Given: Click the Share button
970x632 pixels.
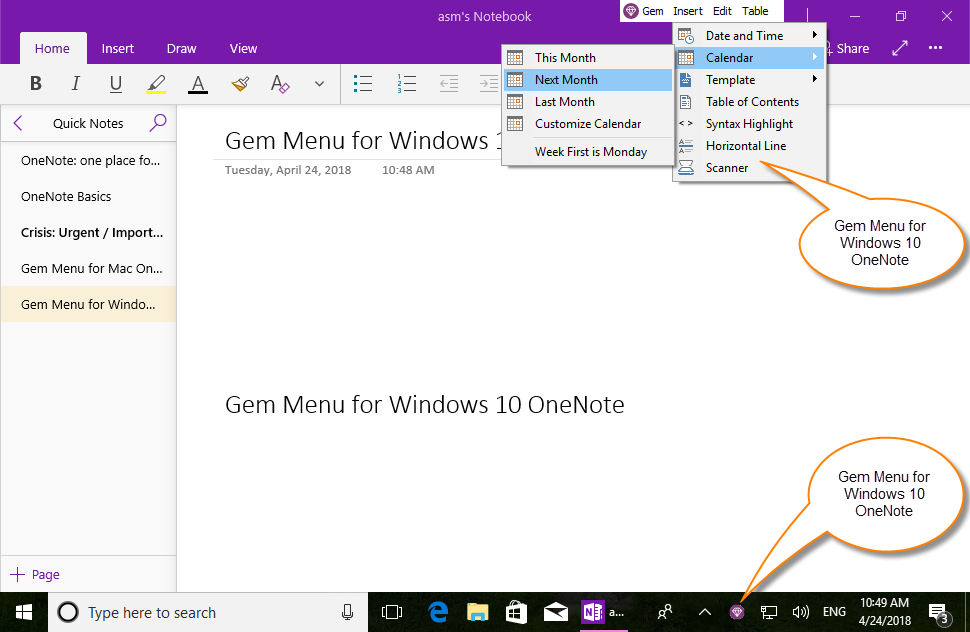Looking at the screenshot, I should pos(846,48).
